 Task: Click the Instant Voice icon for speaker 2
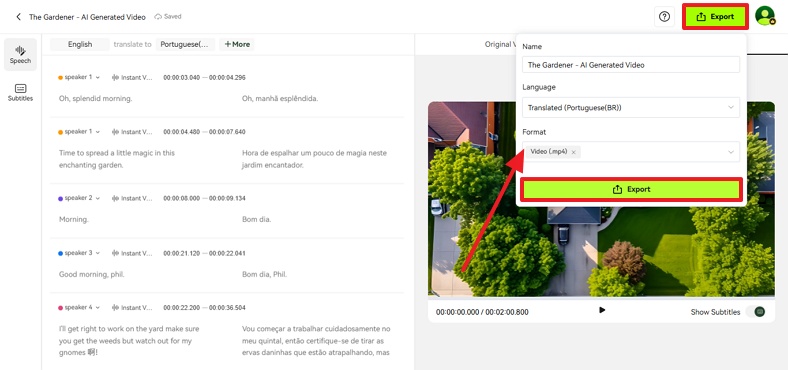pyautogui.click(x=116, y=198)
